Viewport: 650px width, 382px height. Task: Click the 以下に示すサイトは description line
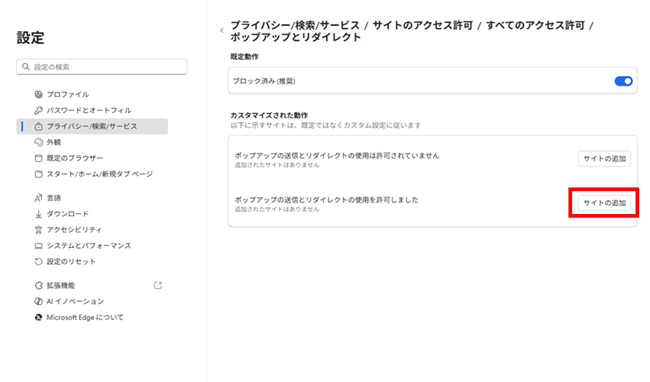pyautogui.click(x=326, y=125)
